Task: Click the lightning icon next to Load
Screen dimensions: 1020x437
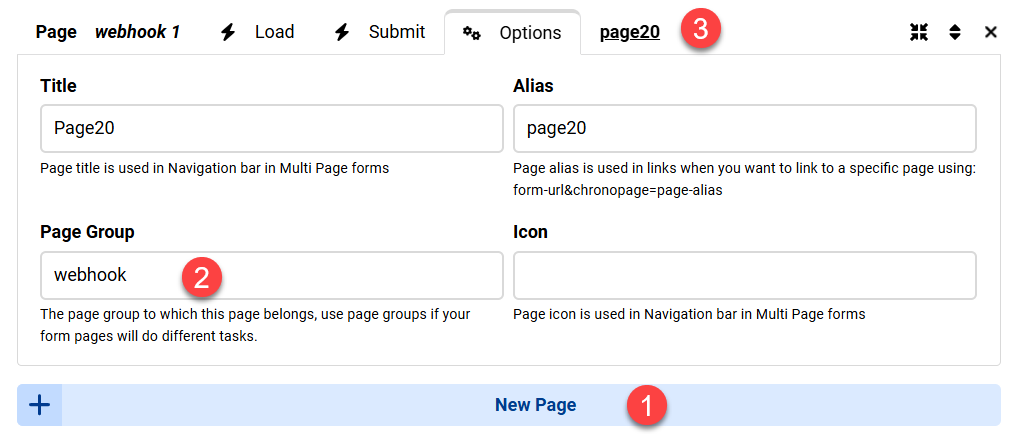Action: (228, 33)
